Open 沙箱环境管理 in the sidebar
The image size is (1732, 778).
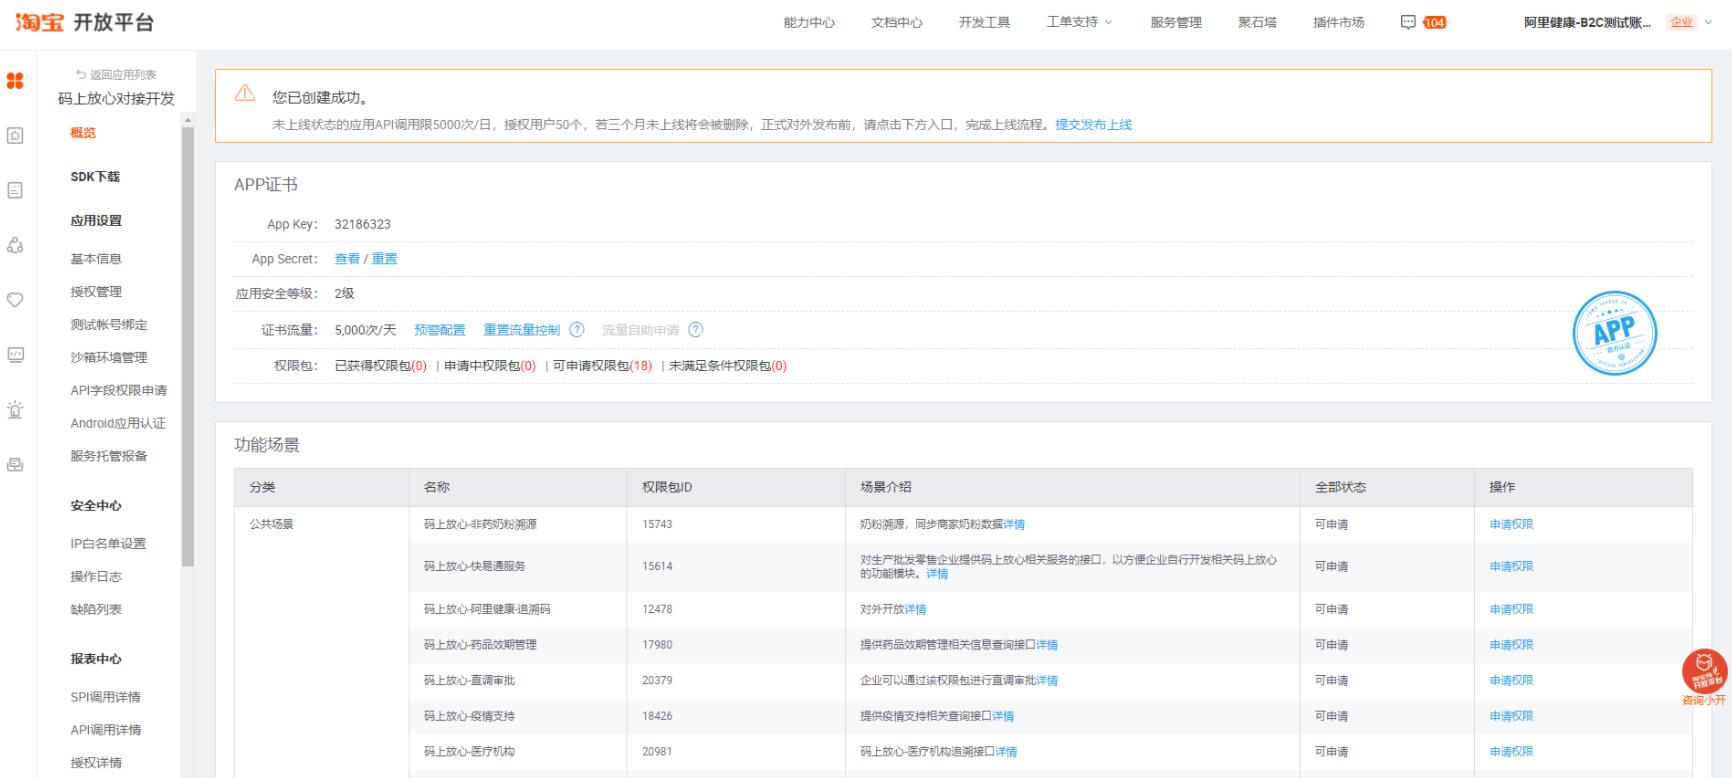pos(109,358)
